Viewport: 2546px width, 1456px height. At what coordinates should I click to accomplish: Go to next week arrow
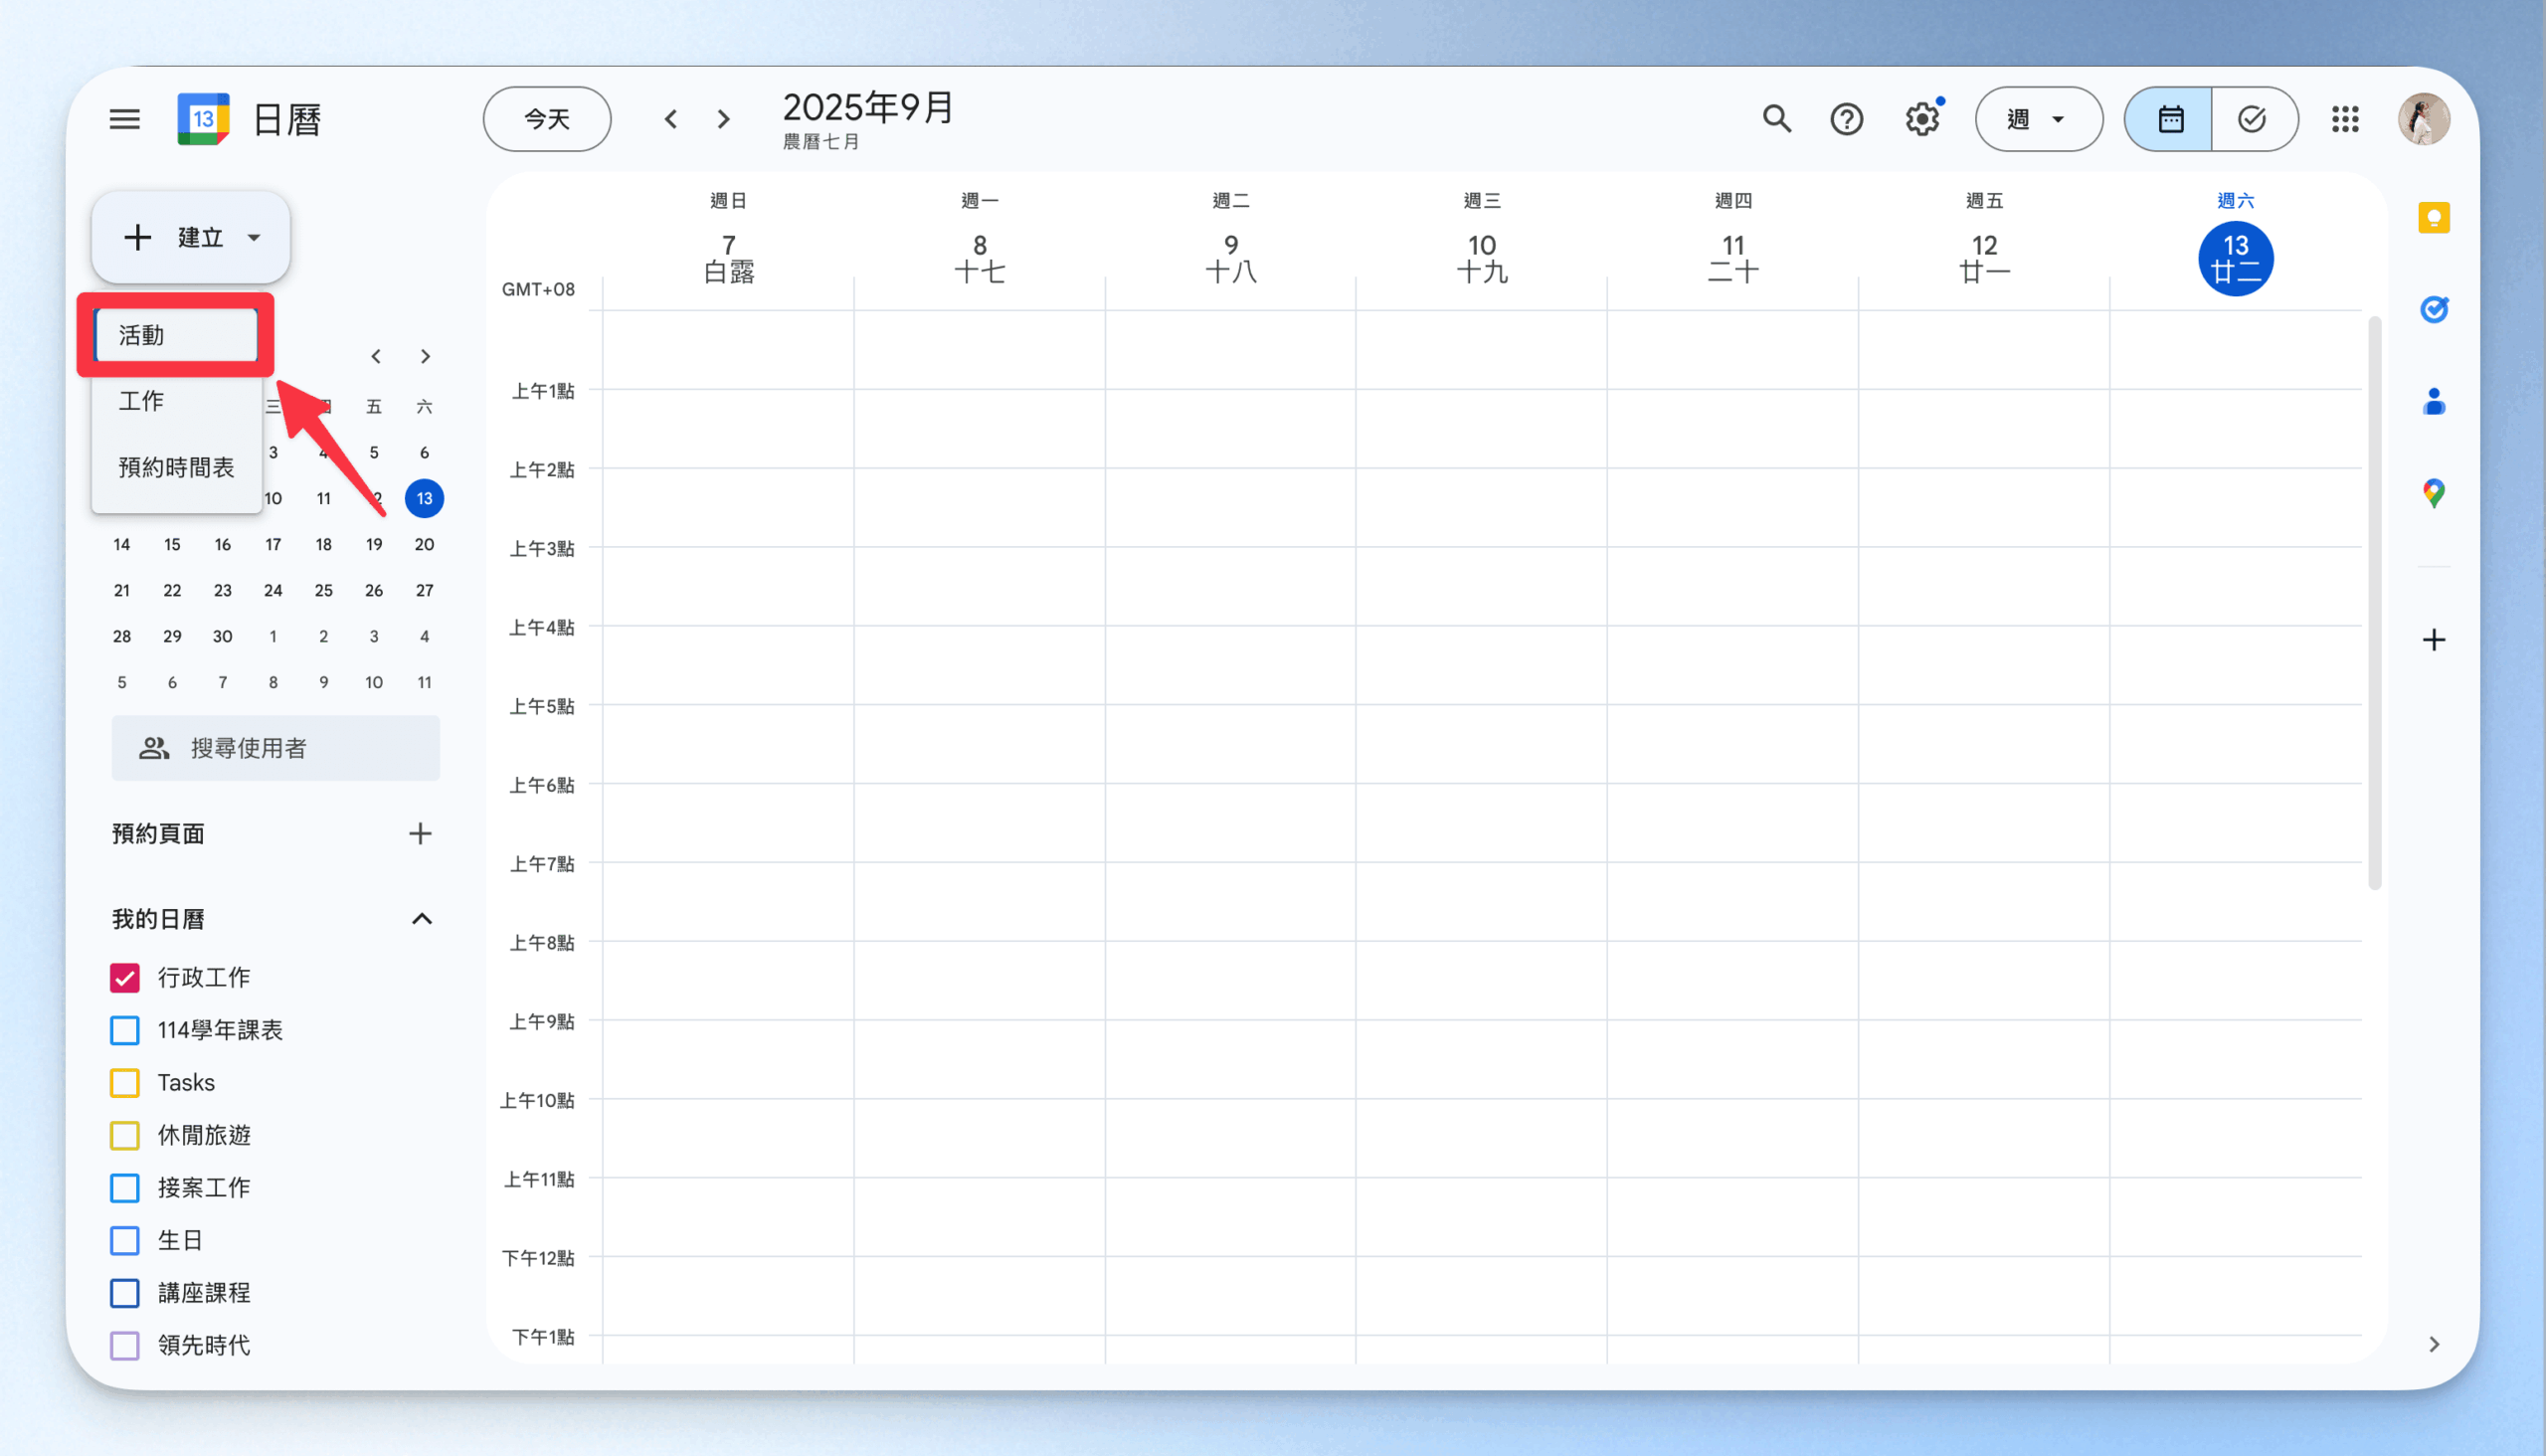pos(723,119)
